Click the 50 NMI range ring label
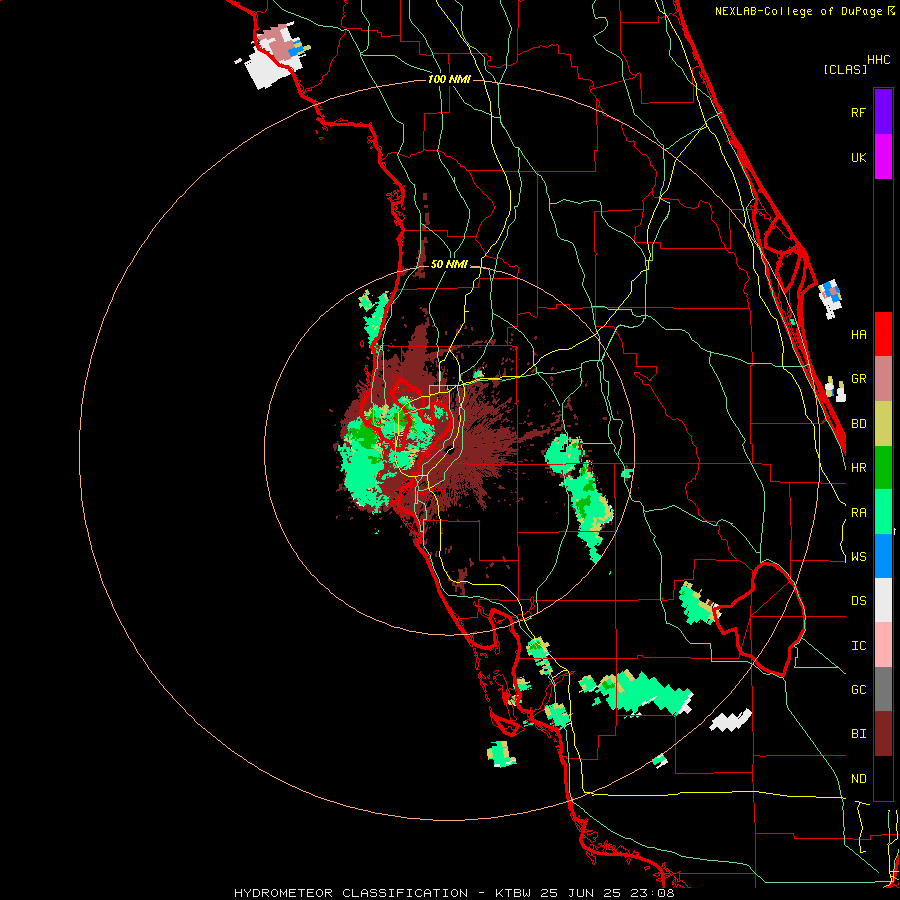Image resolution: width=900 pixels, height=900 pixels. click(x=449, y=265)
